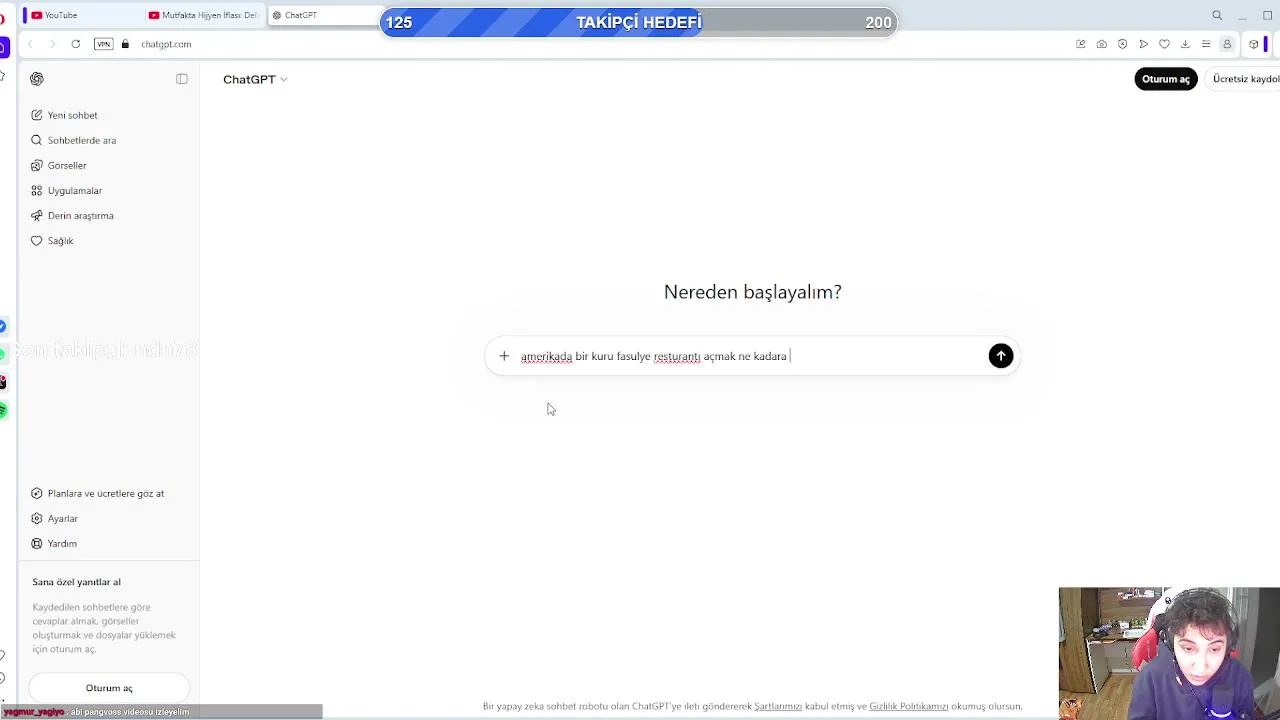The image size is (1280, 720).
Task: Open easy setup sliders icon in toolbar
Action: [1206, 44]
